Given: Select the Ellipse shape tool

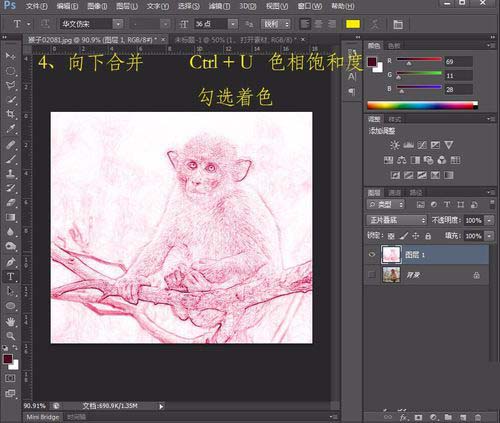Looking at the screenshot, I should click(x=10, y=306).
